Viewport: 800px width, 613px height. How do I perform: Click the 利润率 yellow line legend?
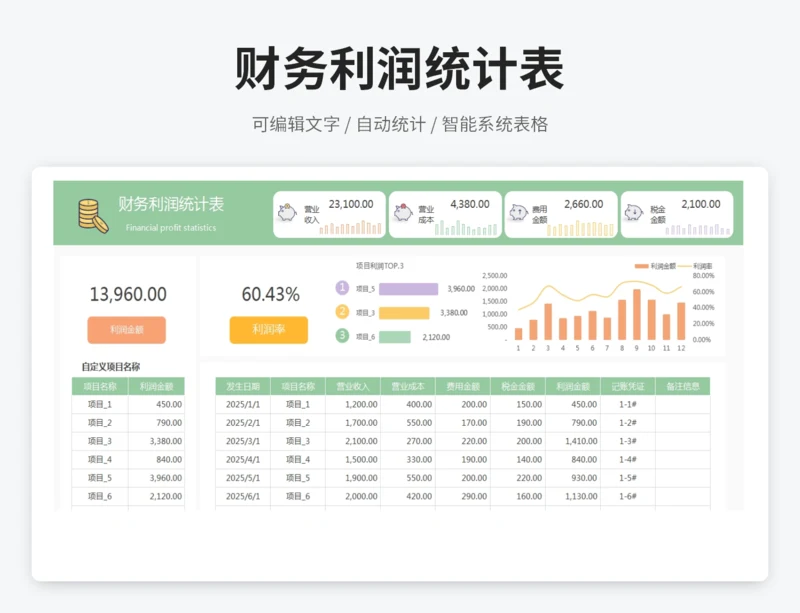[685, 266]
